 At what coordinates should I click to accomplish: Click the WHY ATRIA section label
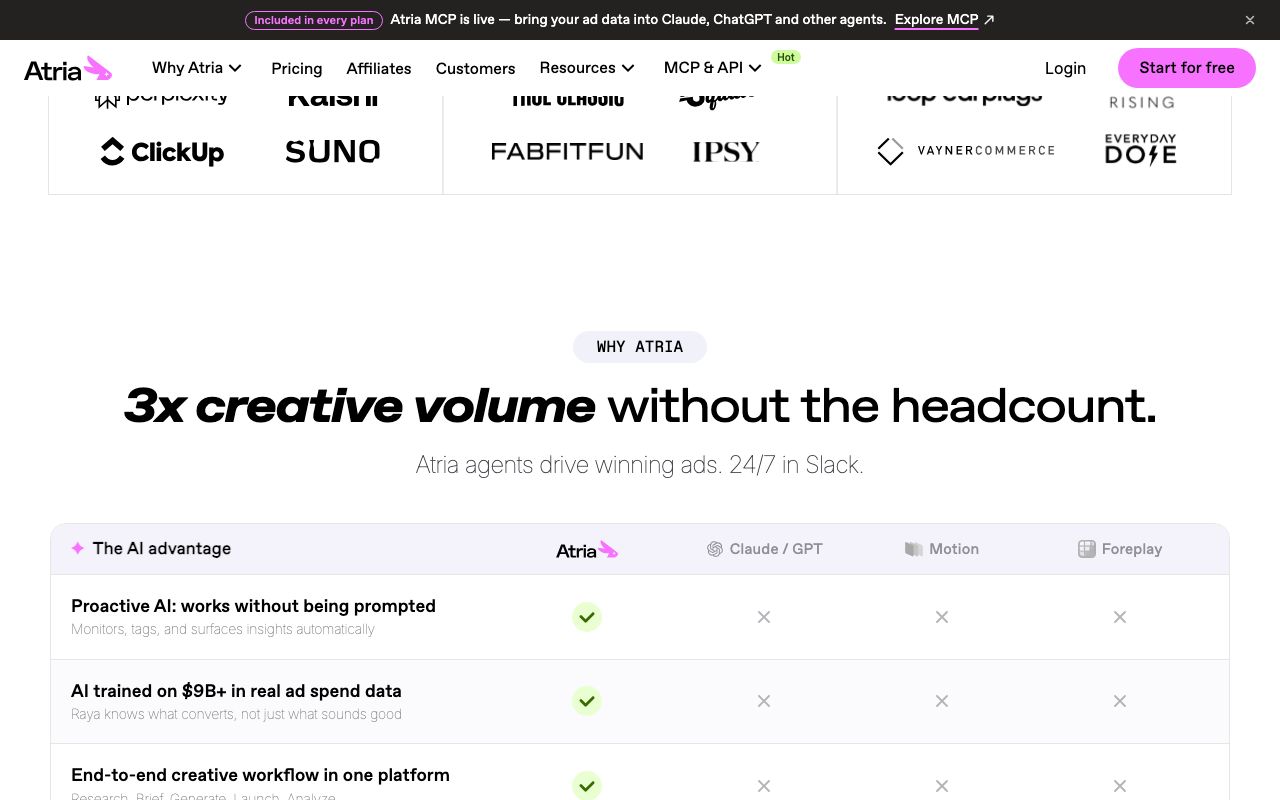pos(640,347)
